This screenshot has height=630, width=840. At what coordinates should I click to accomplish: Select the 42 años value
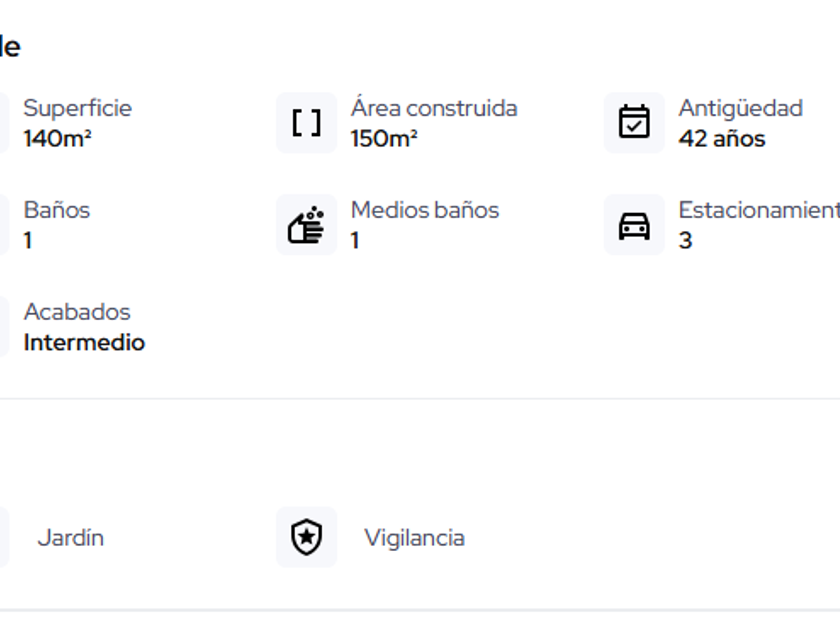(721, 139)
